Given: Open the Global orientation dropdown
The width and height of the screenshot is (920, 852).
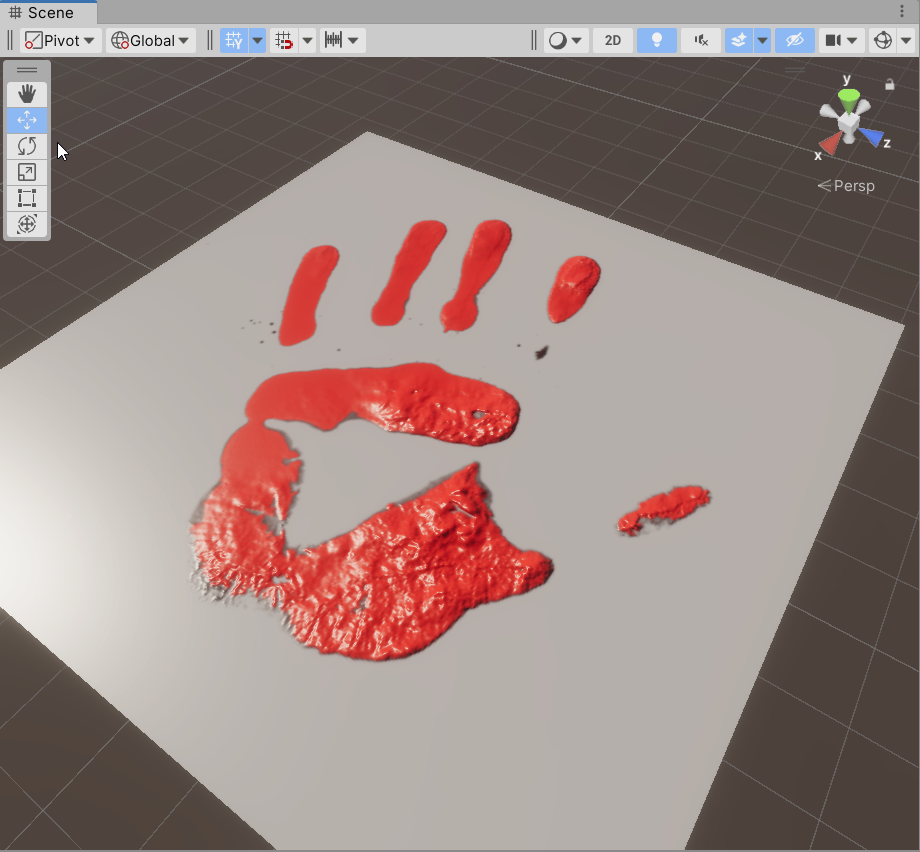Looking at the screenshot, I should coord(148,40).
